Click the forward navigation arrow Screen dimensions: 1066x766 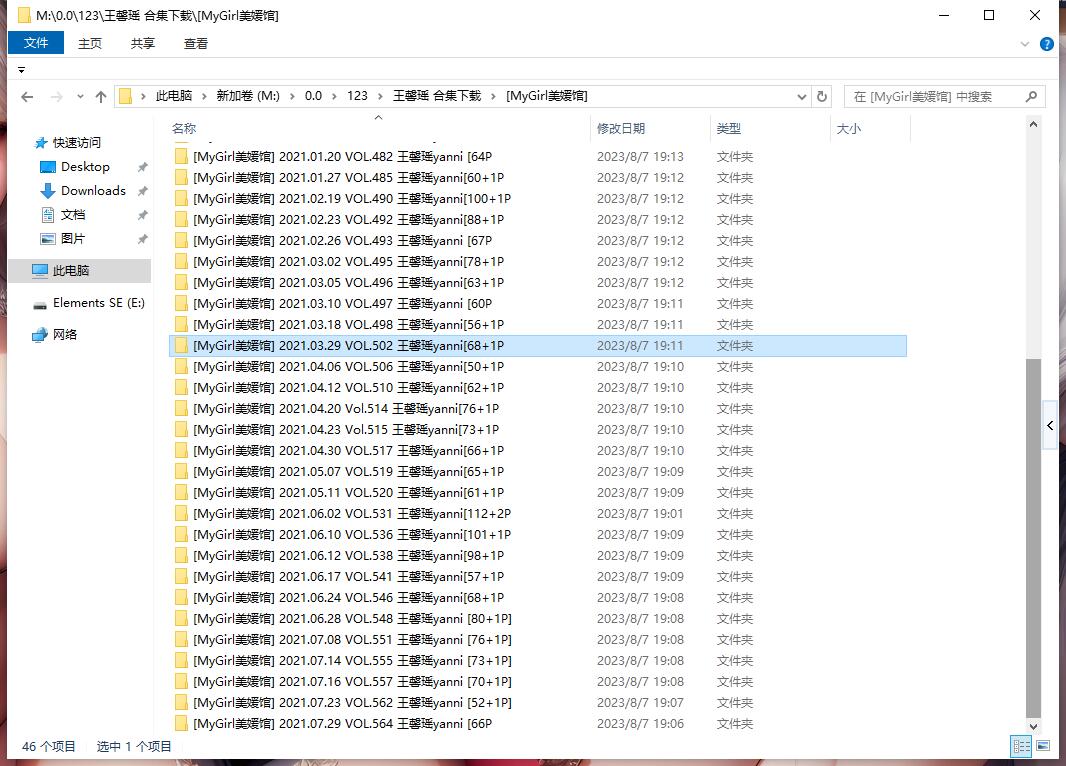[x=57, y=97]
